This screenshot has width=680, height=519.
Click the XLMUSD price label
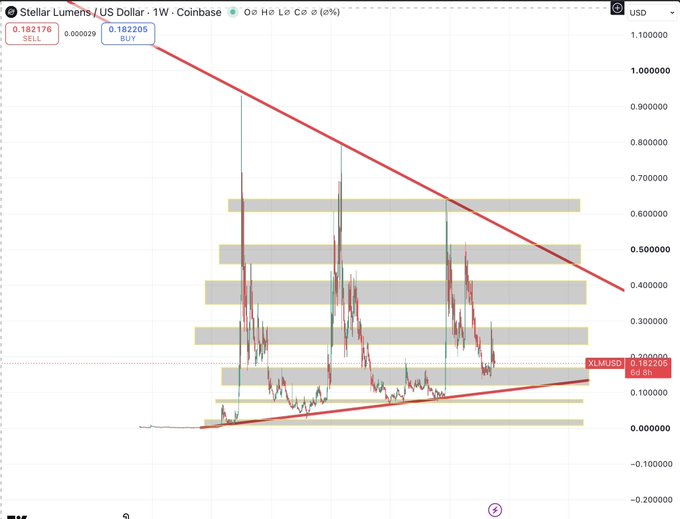pyautogui.click(x=605, y=363)
